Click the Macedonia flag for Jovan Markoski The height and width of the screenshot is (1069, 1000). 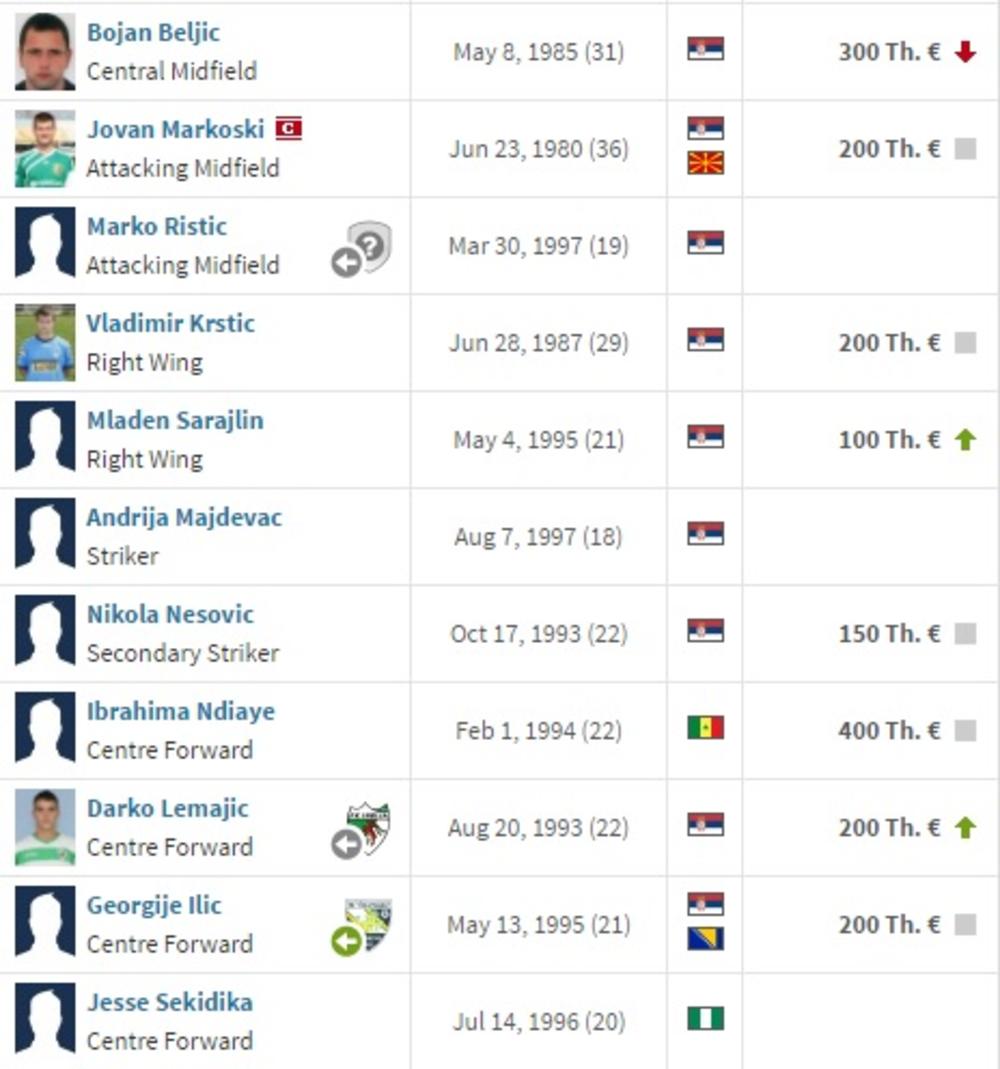[x=705, y=163]
